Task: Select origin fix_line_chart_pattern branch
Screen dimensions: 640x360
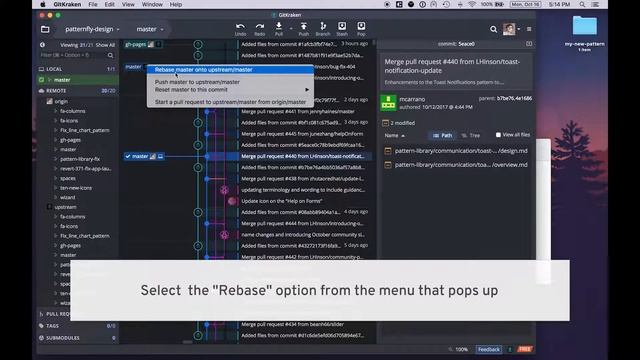Action: 85,130
